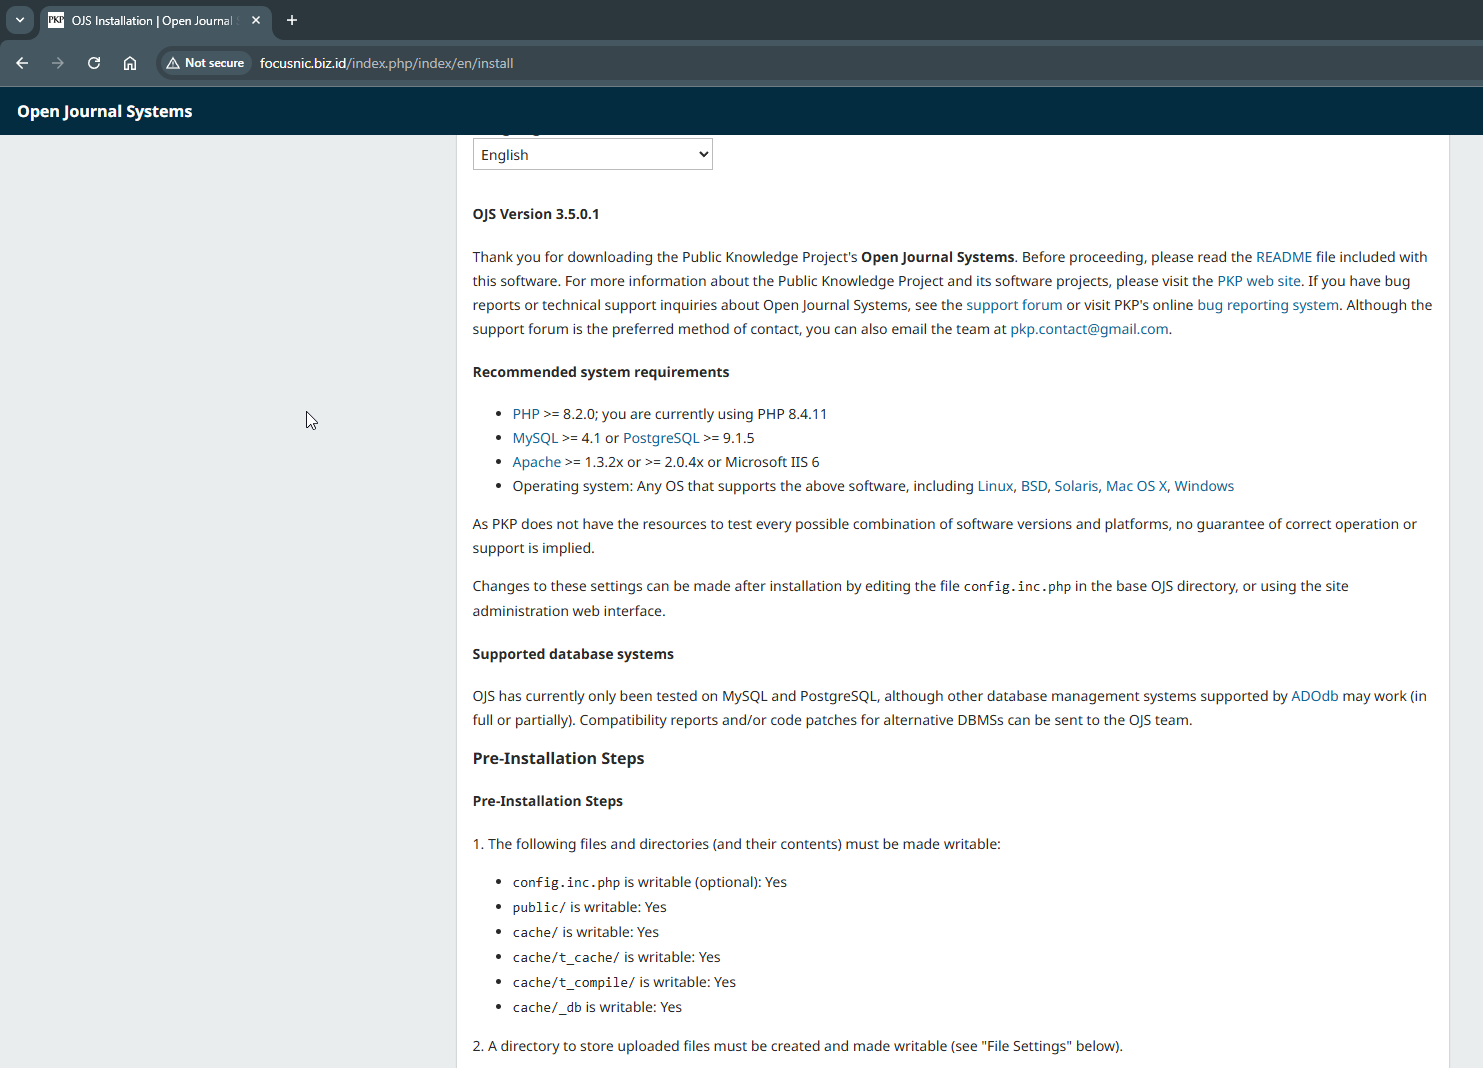This screenshot has width=1483, height=1068.
Task: Click the browser back arrow
Action: 22,63
